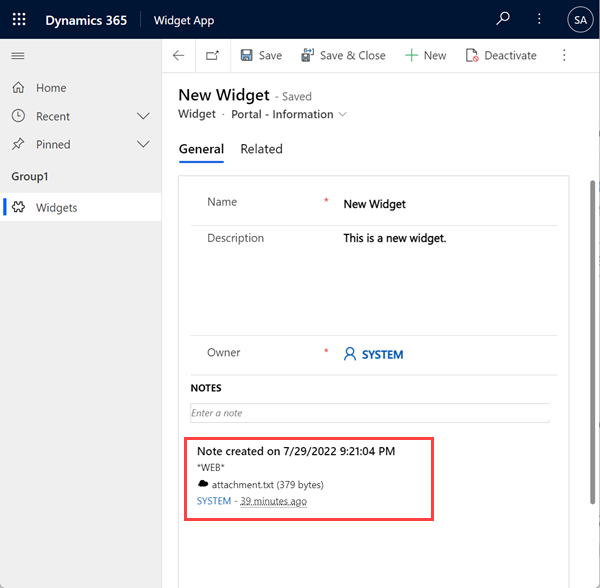Click the Owner field label
600x588 pixels.
coord(223,352)
